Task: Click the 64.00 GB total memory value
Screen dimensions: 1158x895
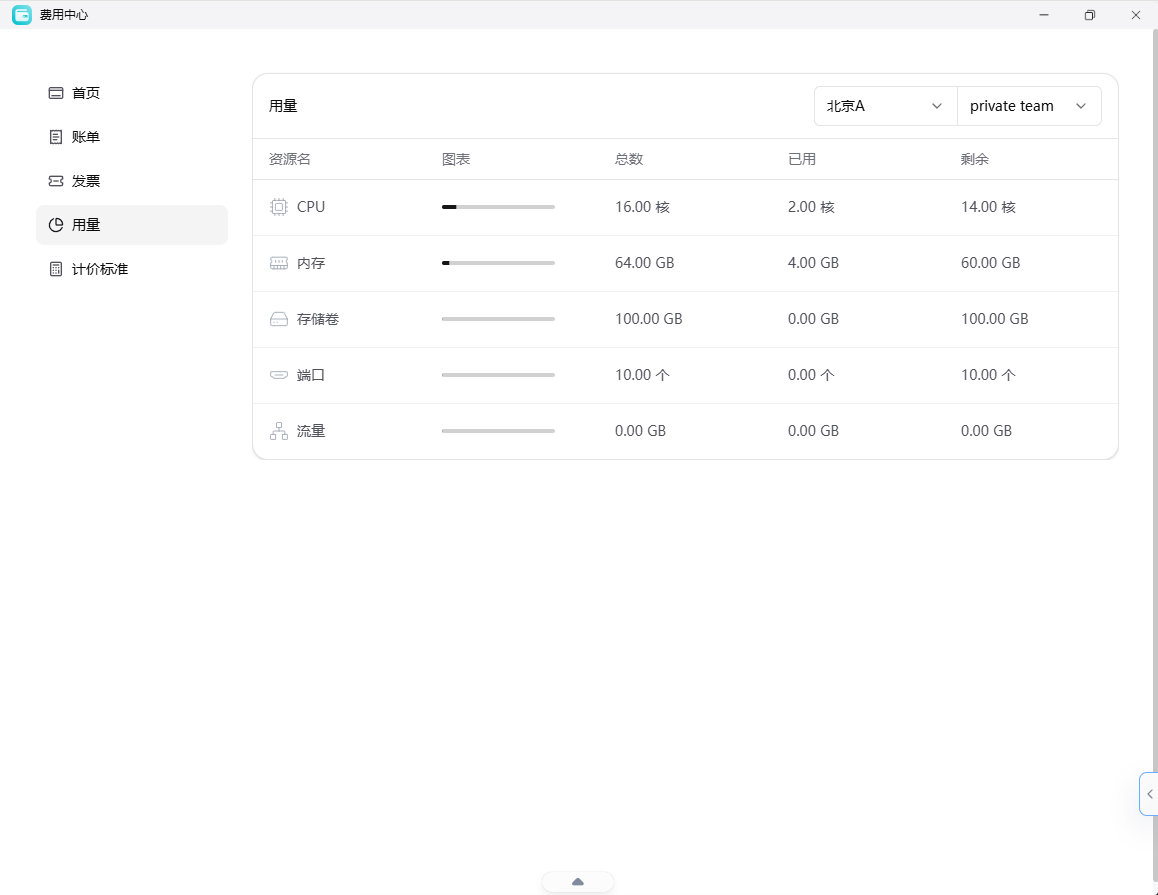Action: coord(645,263)
